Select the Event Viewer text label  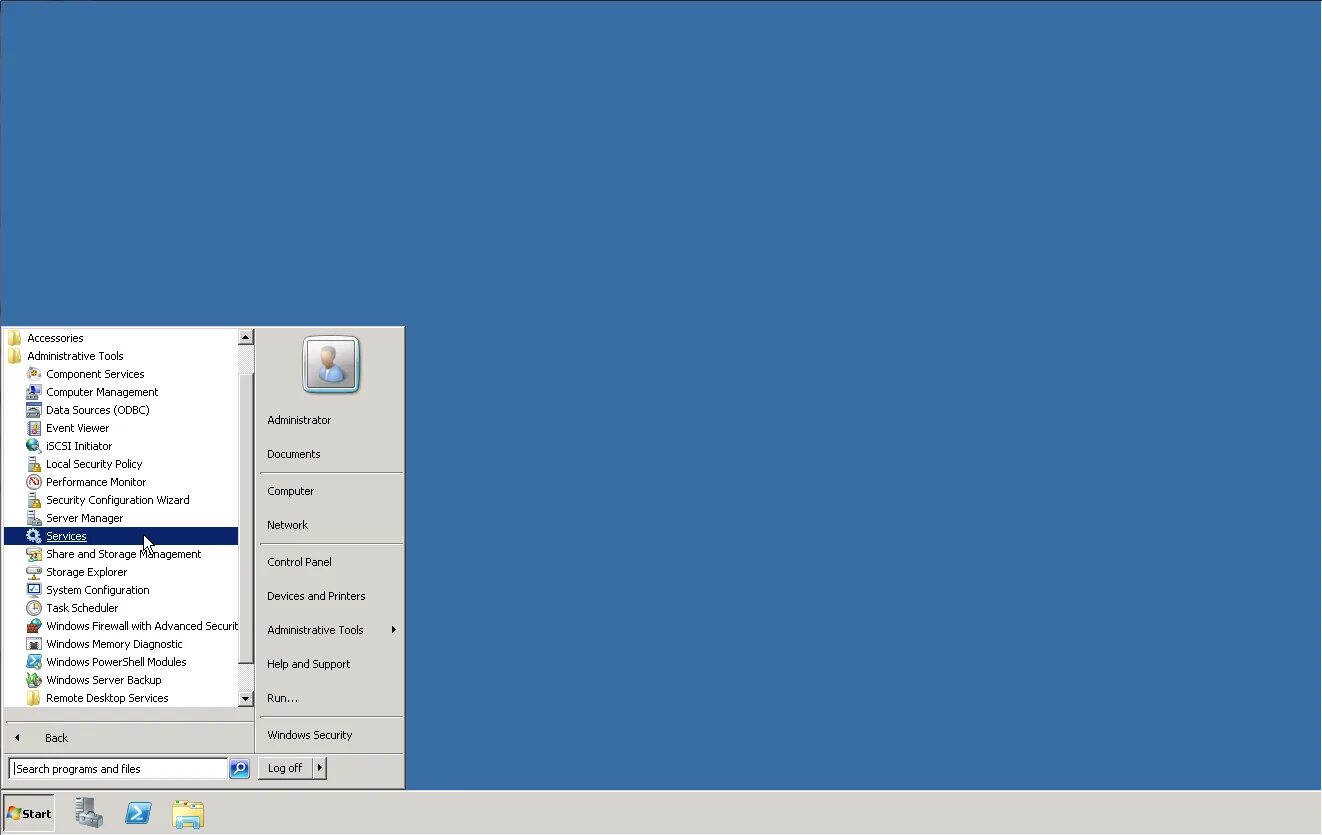(77, 428)
